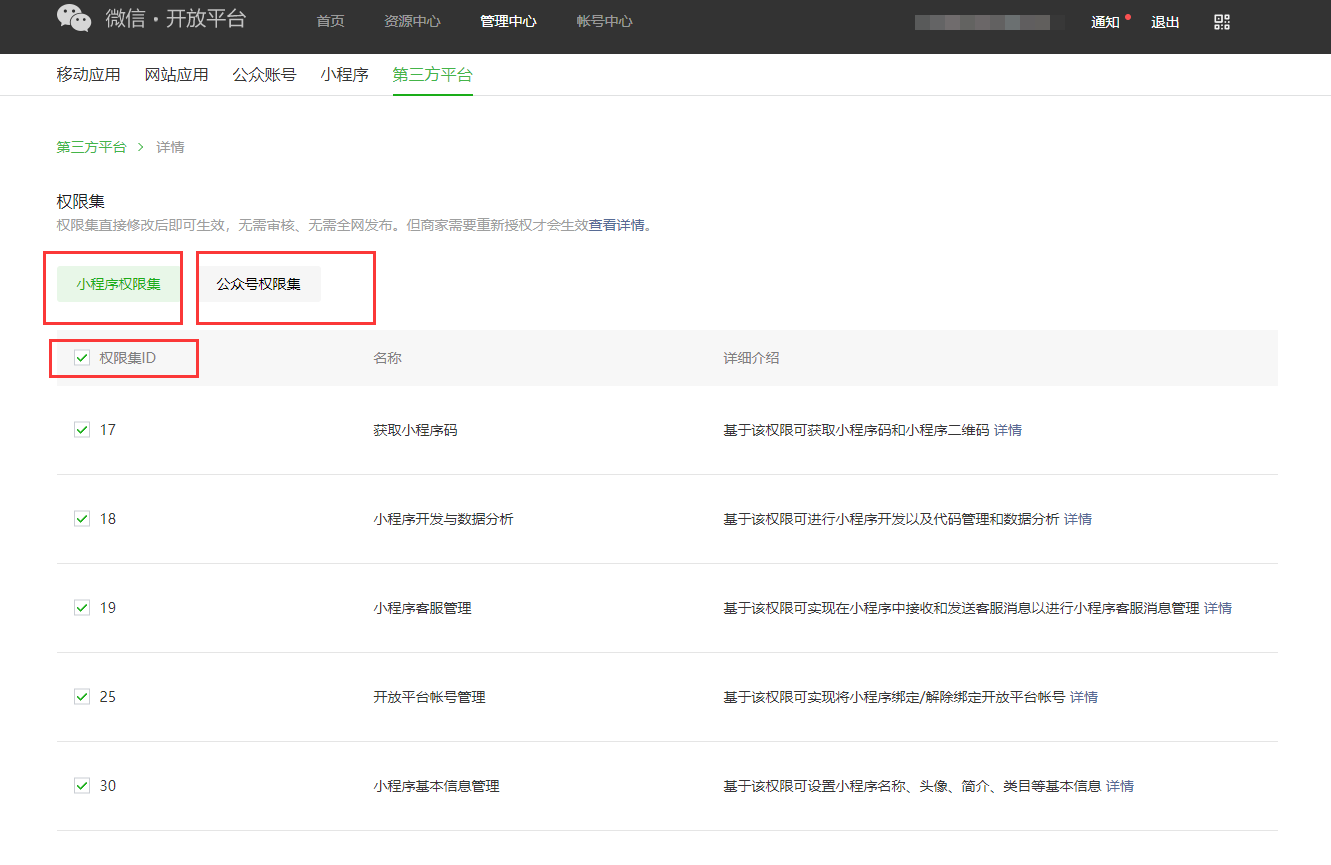Select the 公众号权限集 button
The height and width of the screenshot is (865, 1331).
pyautogui.click(x=258, y=284)
